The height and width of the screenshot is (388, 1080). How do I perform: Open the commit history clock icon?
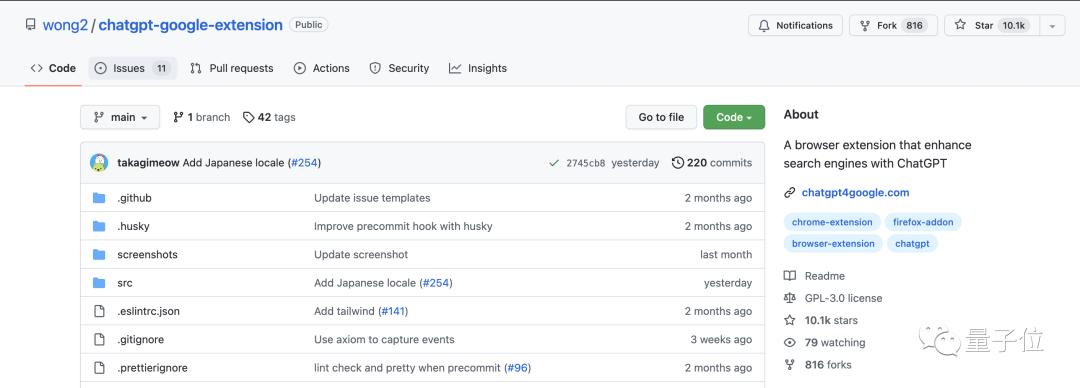pos(678,163)
